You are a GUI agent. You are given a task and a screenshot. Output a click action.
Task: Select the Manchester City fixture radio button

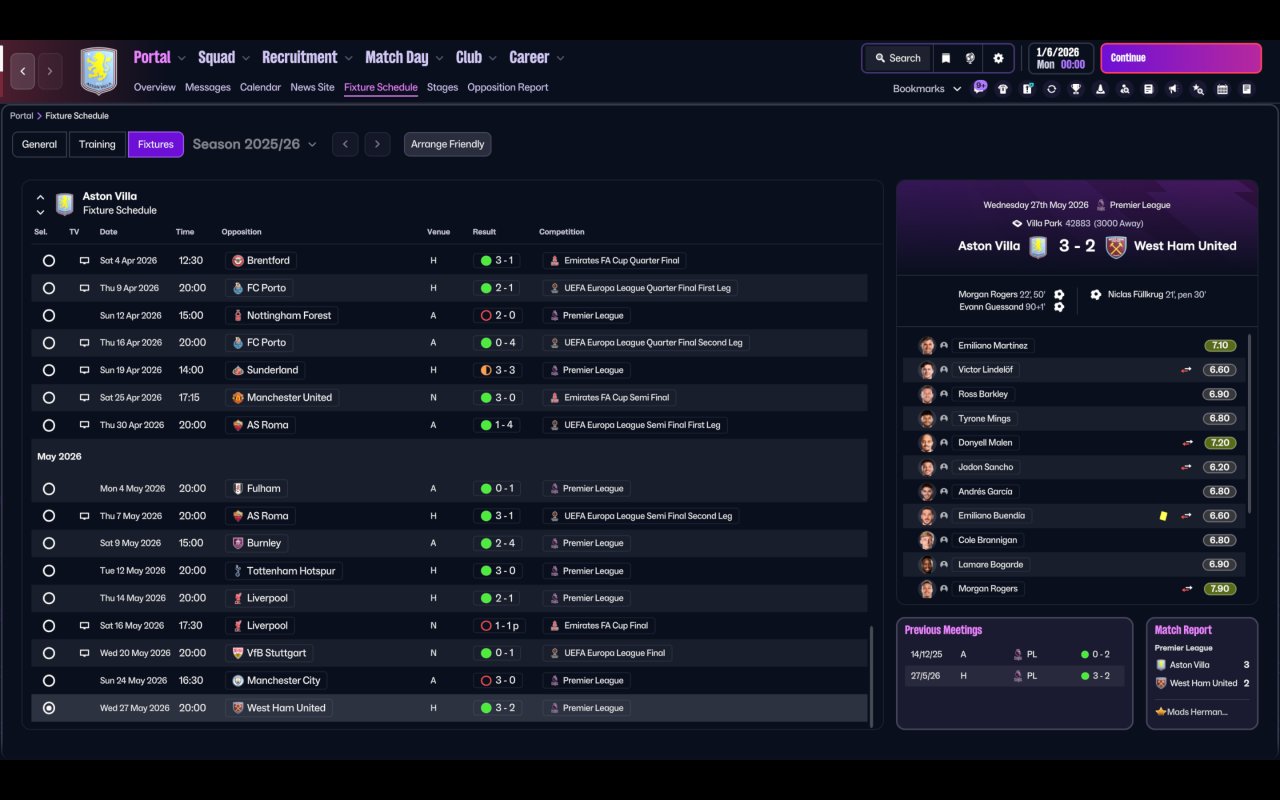(49, 681)
